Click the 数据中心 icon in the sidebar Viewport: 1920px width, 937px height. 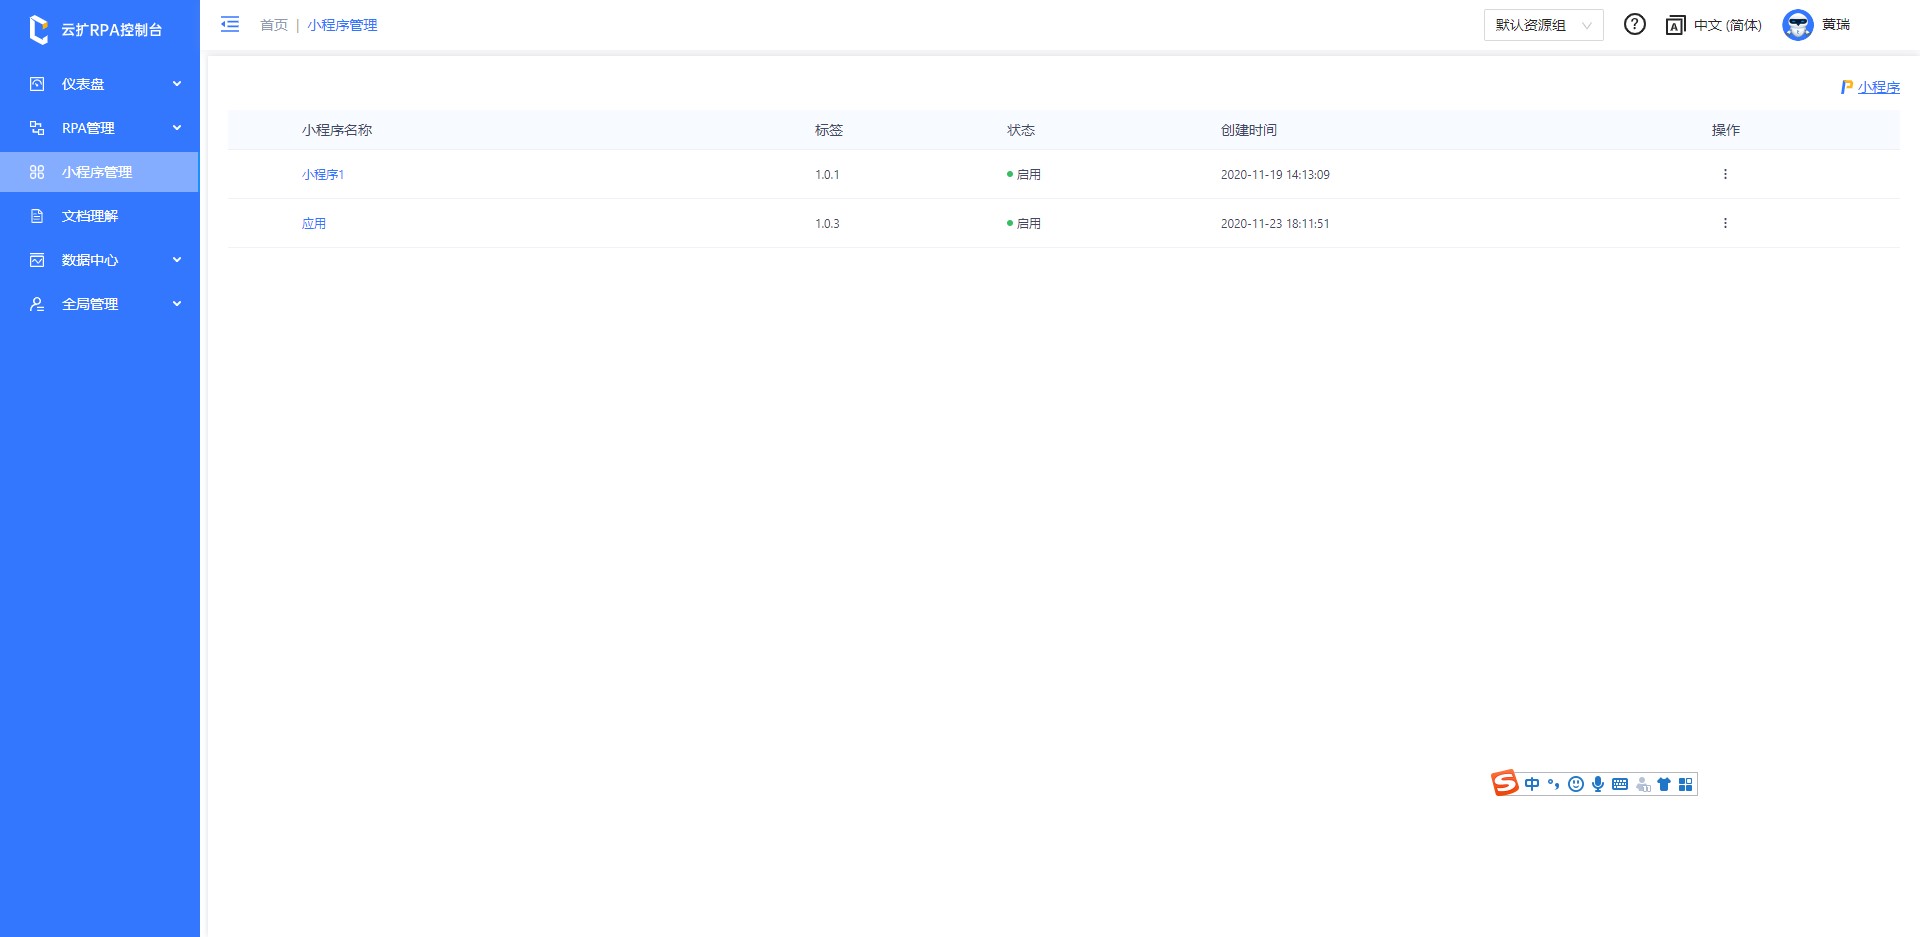tap(37, 260)
